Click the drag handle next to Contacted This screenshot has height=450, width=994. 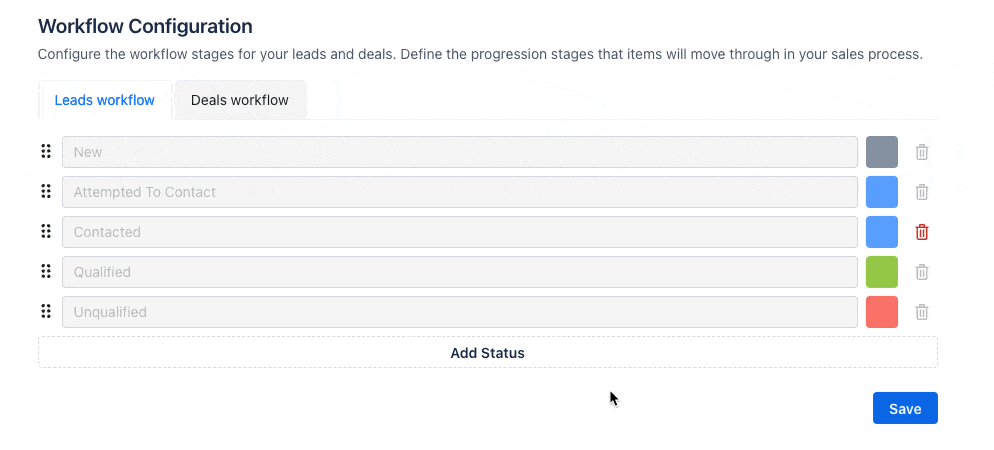tap(46, 232)
